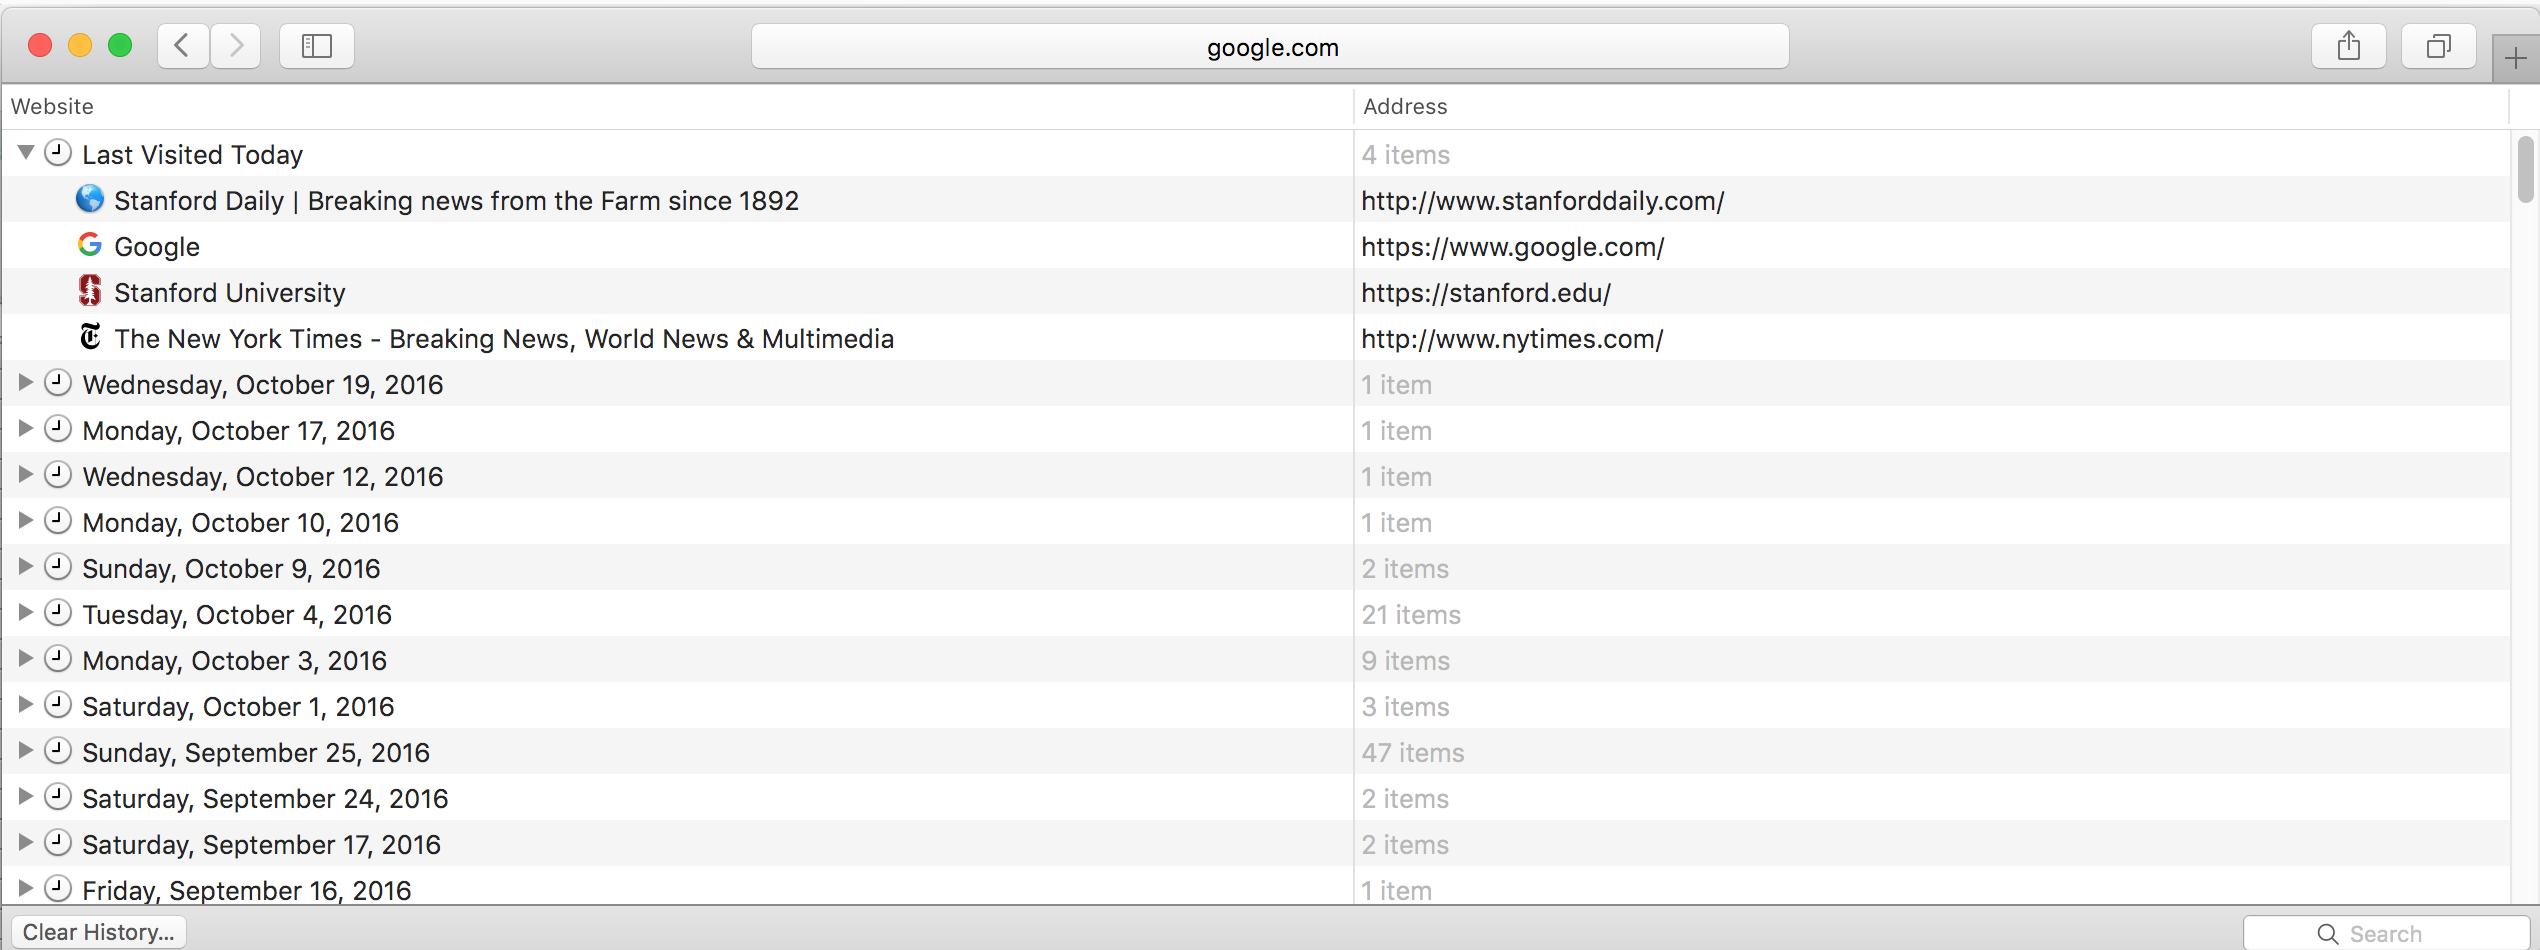Click address http://www.nytimes.com/
The image size is (2540, 950).
[x=1512, y=339]
